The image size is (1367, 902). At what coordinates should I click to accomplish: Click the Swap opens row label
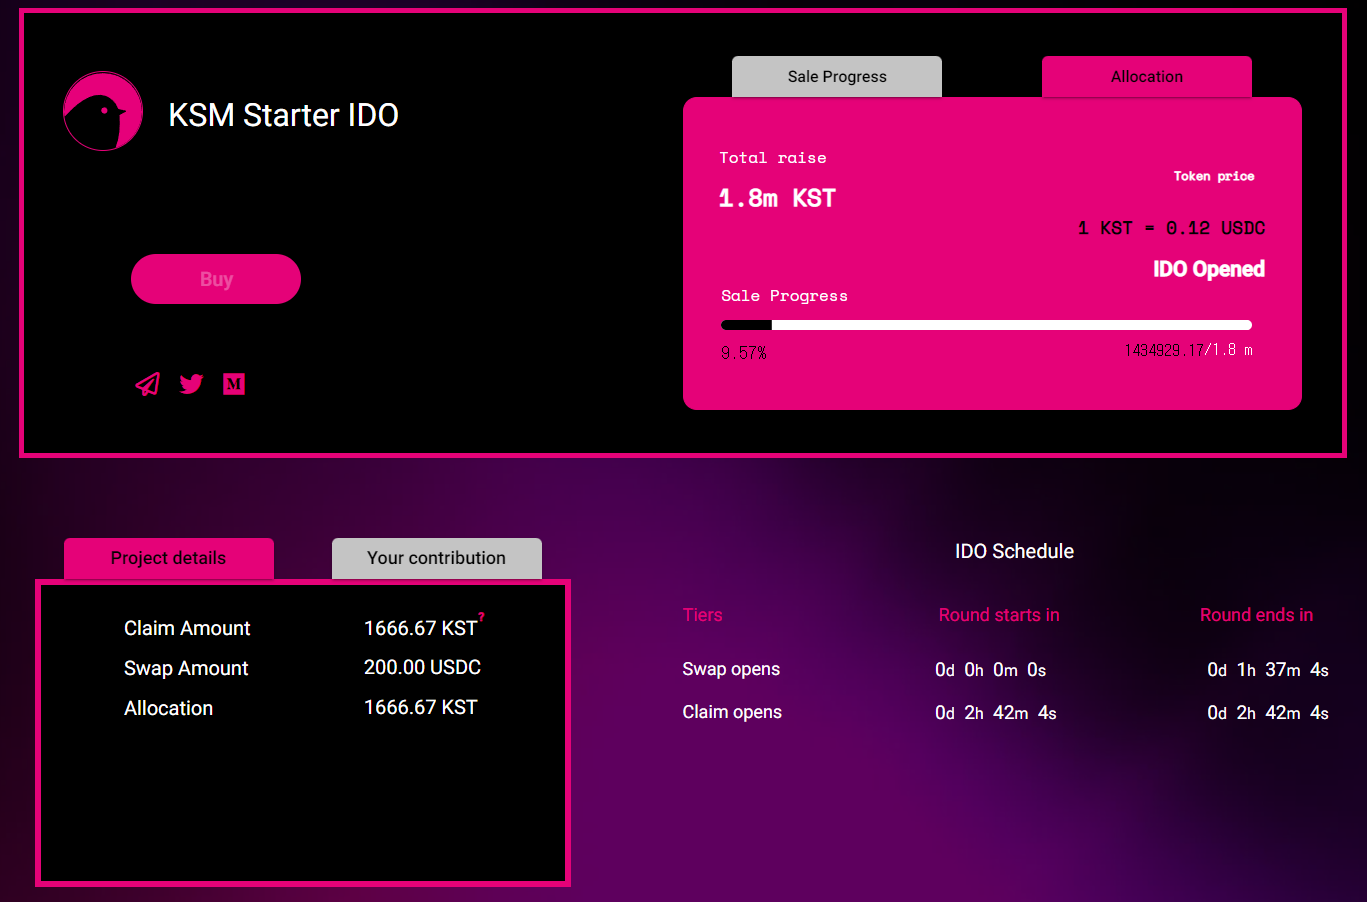pos(731,669)
